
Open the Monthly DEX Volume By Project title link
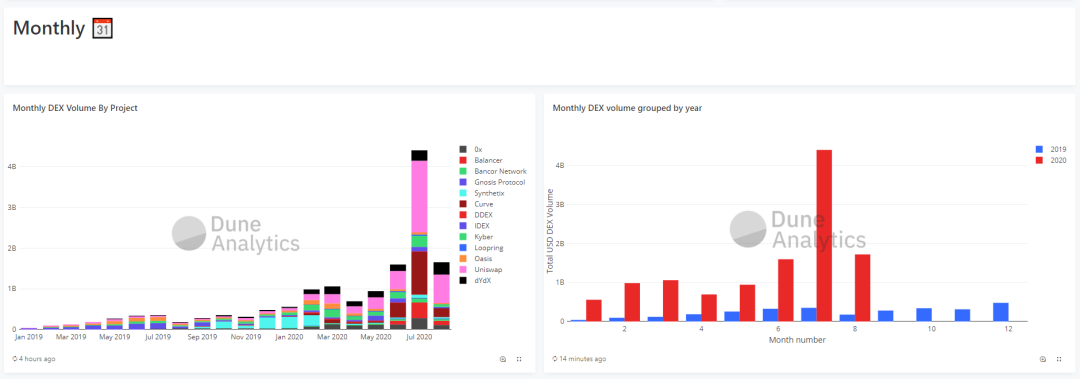point(75,107)
